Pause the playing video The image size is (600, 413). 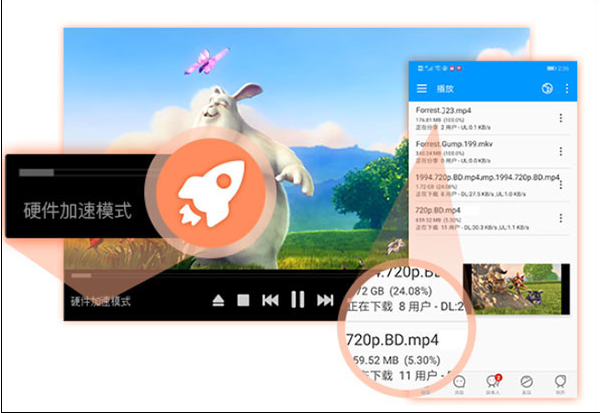(297, 299)
